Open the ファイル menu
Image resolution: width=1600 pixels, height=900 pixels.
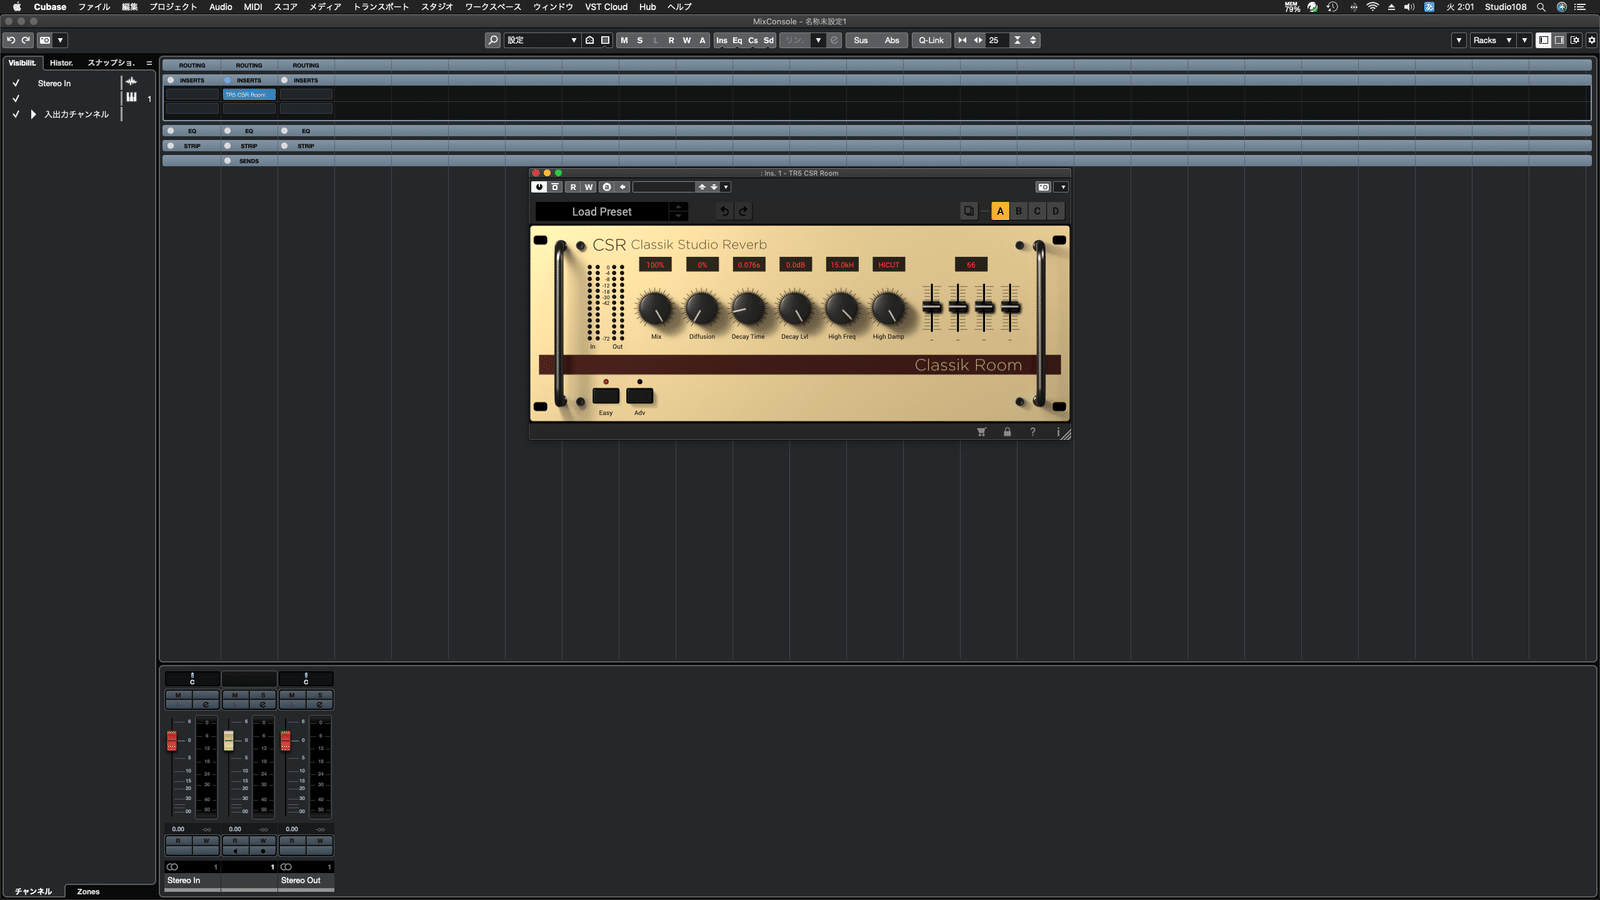point(94,7)
